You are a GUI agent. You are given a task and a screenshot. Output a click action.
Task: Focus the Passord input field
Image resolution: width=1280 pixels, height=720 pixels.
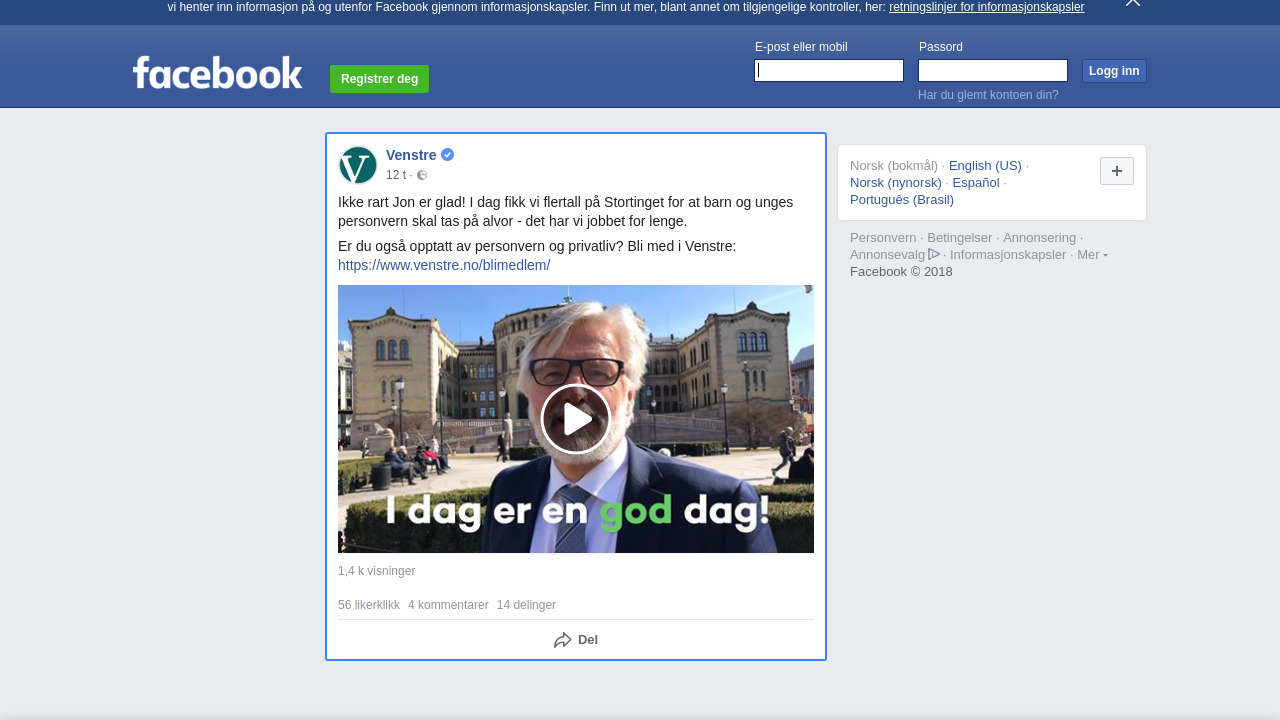click(993, 70)
